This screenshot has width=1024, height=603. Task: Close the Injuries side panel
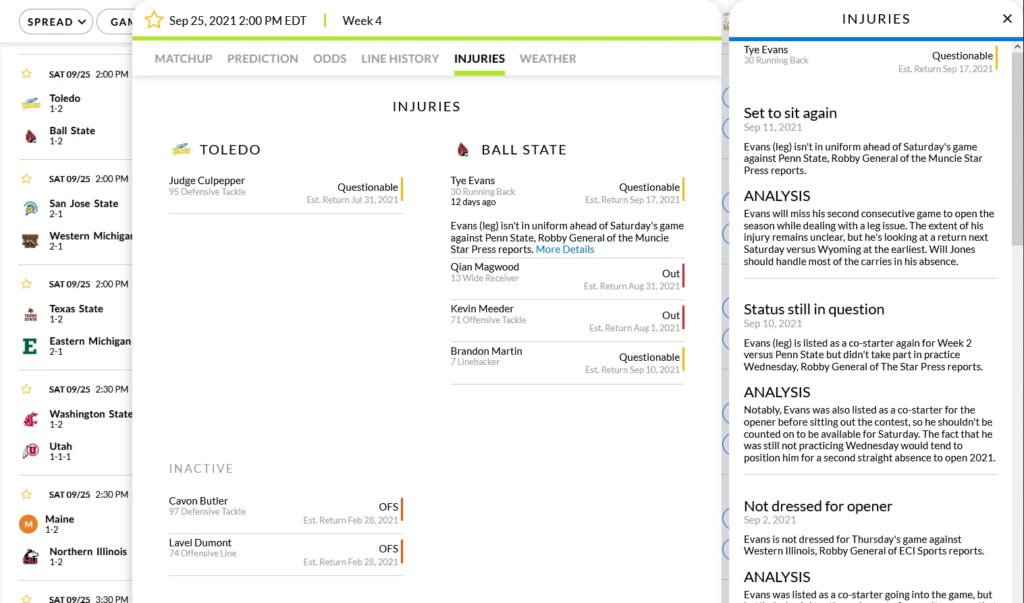1007,19
